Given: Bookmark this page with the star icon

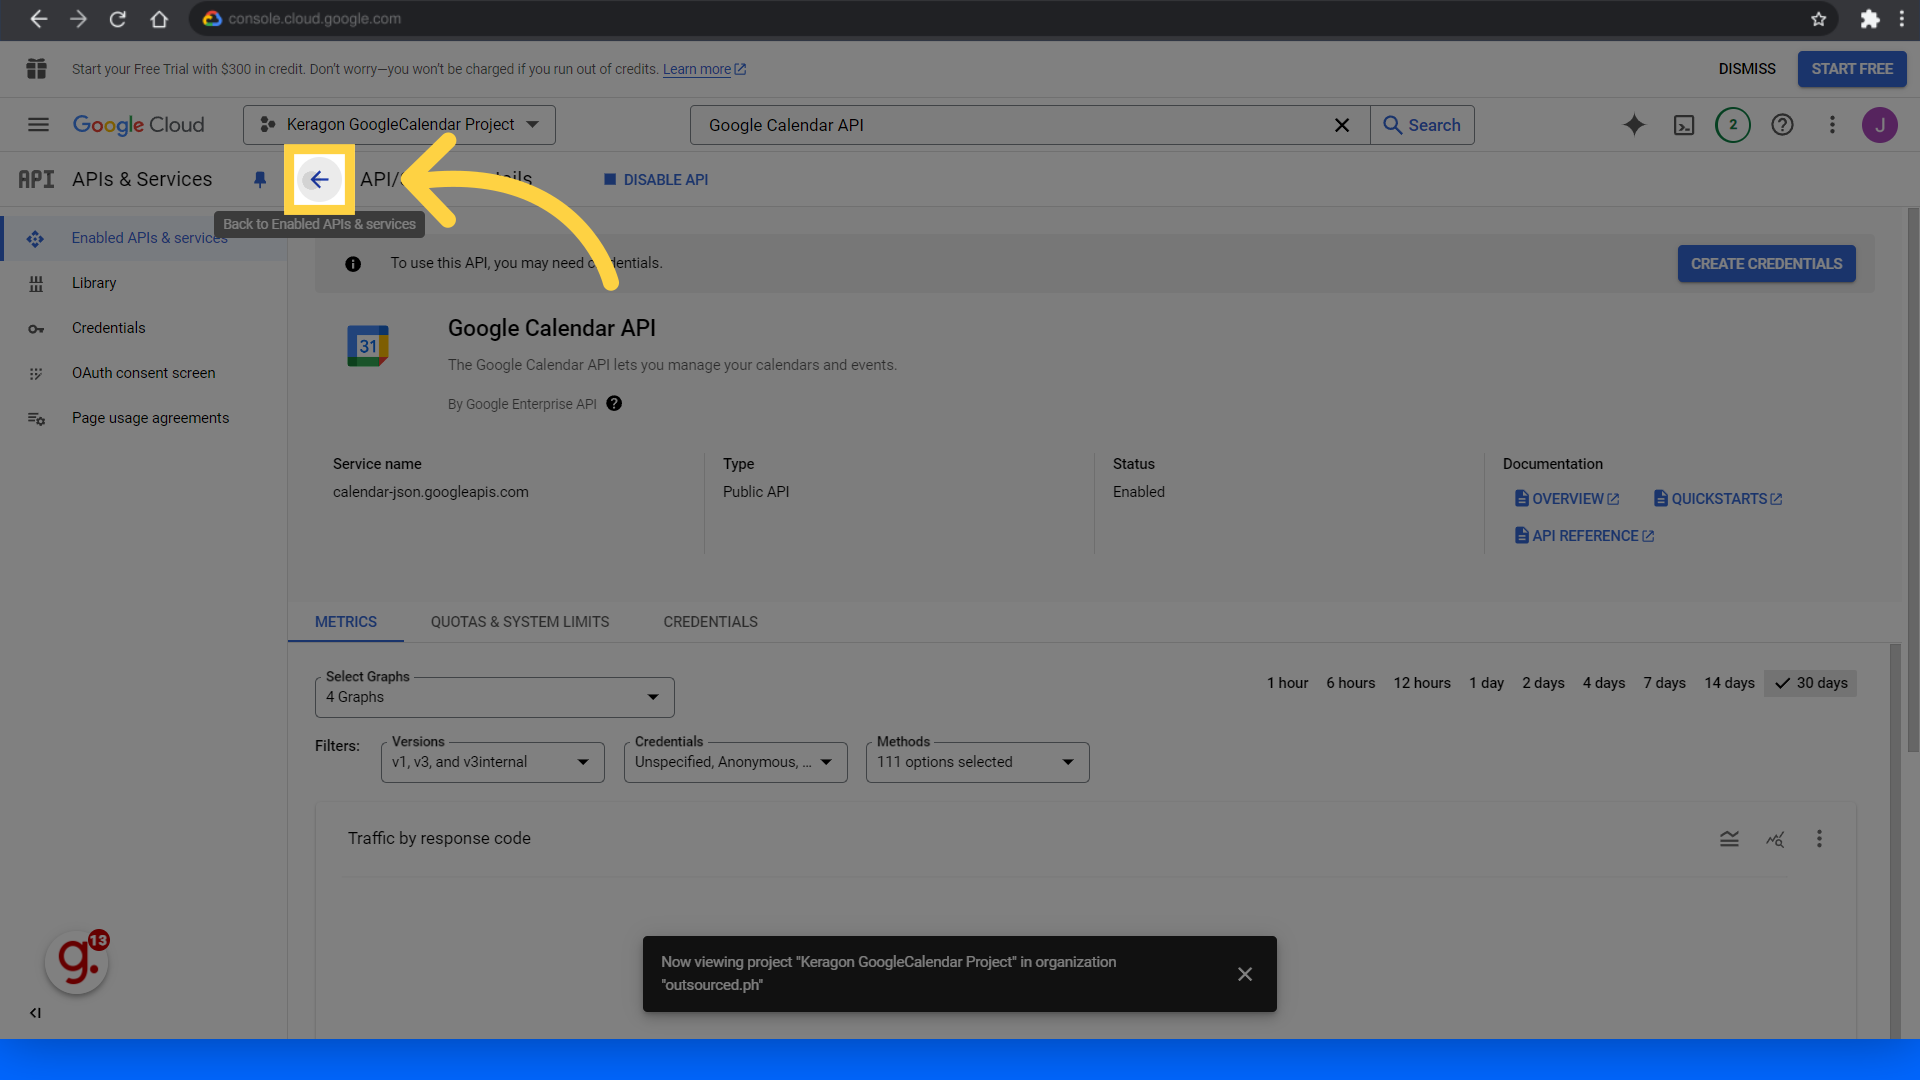Looking at the screenshot, I should coord(1818,19).
